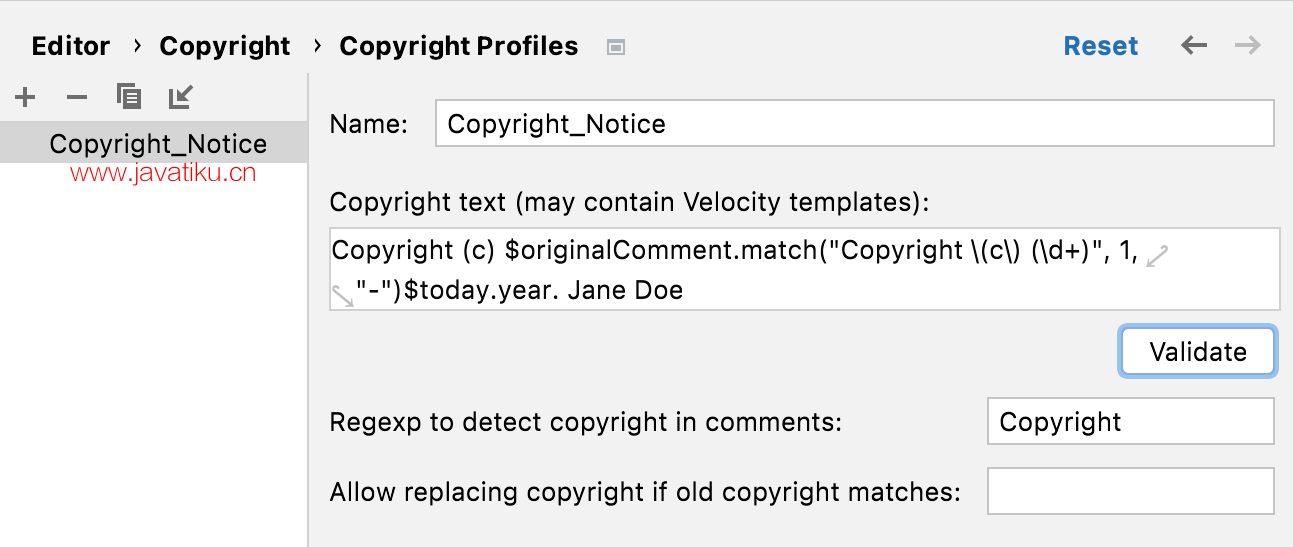
Task: Navigate to Editor breadcrumb
Action: click(71, 46)
